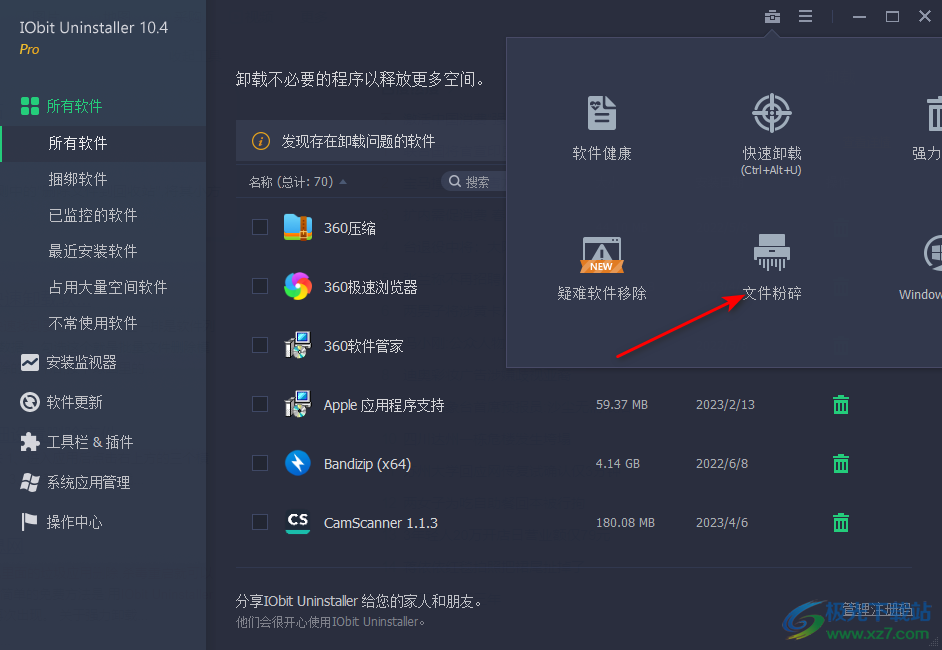Select the 所有软件 sub-item
This screenshot has width=942, height=650.
tap(103, 144)
